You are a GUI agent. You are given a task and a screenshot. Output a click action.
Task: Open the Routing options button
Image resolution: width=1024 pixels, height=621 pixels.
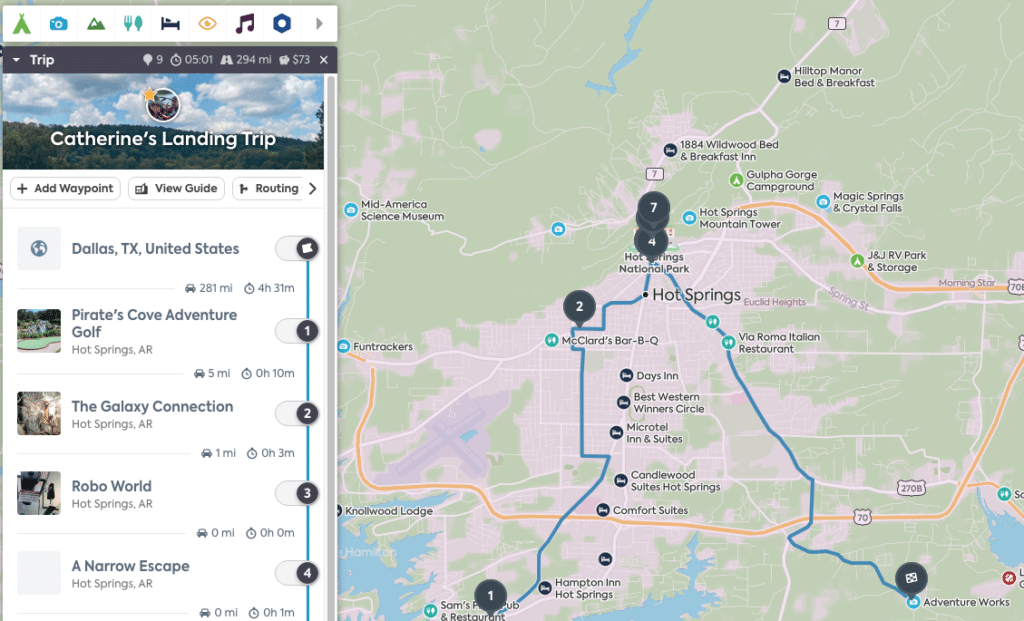268,189
